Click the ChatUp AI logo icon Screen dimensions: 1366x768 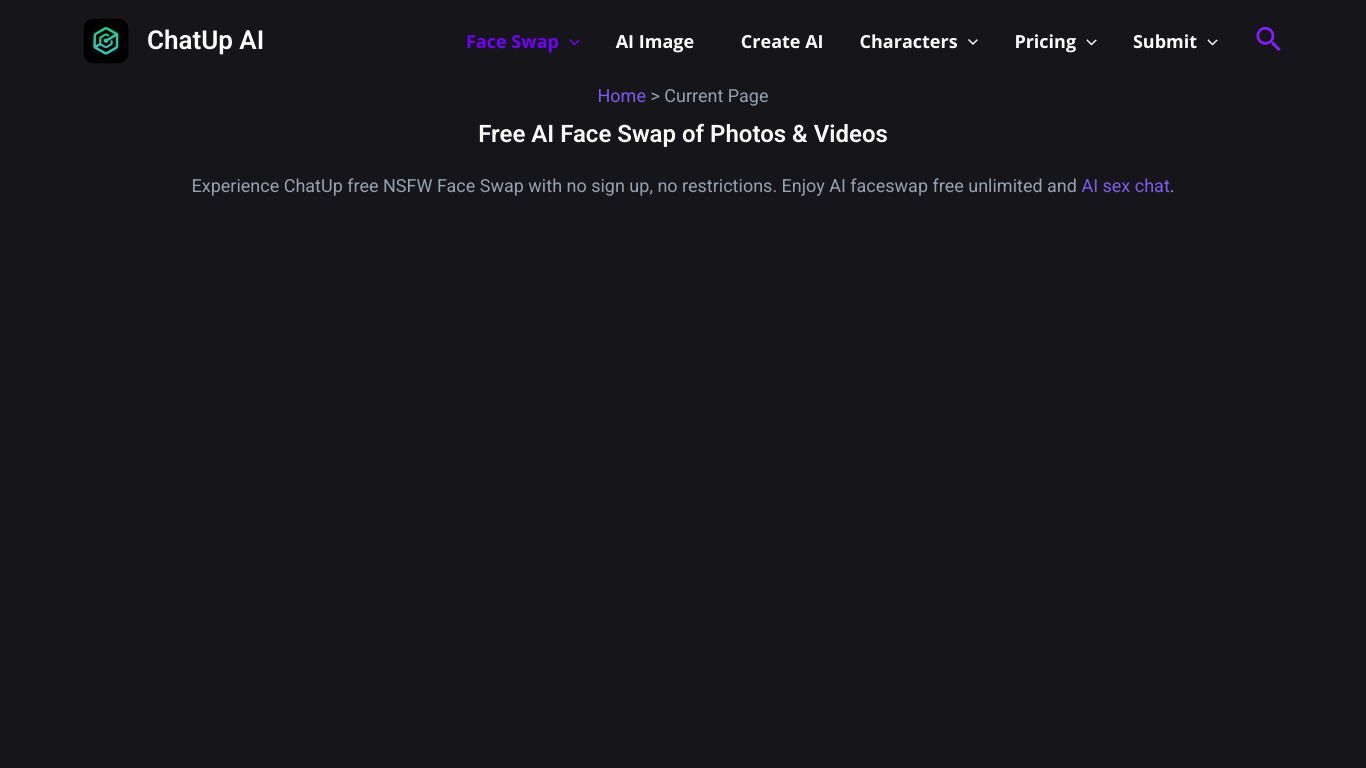106,41
